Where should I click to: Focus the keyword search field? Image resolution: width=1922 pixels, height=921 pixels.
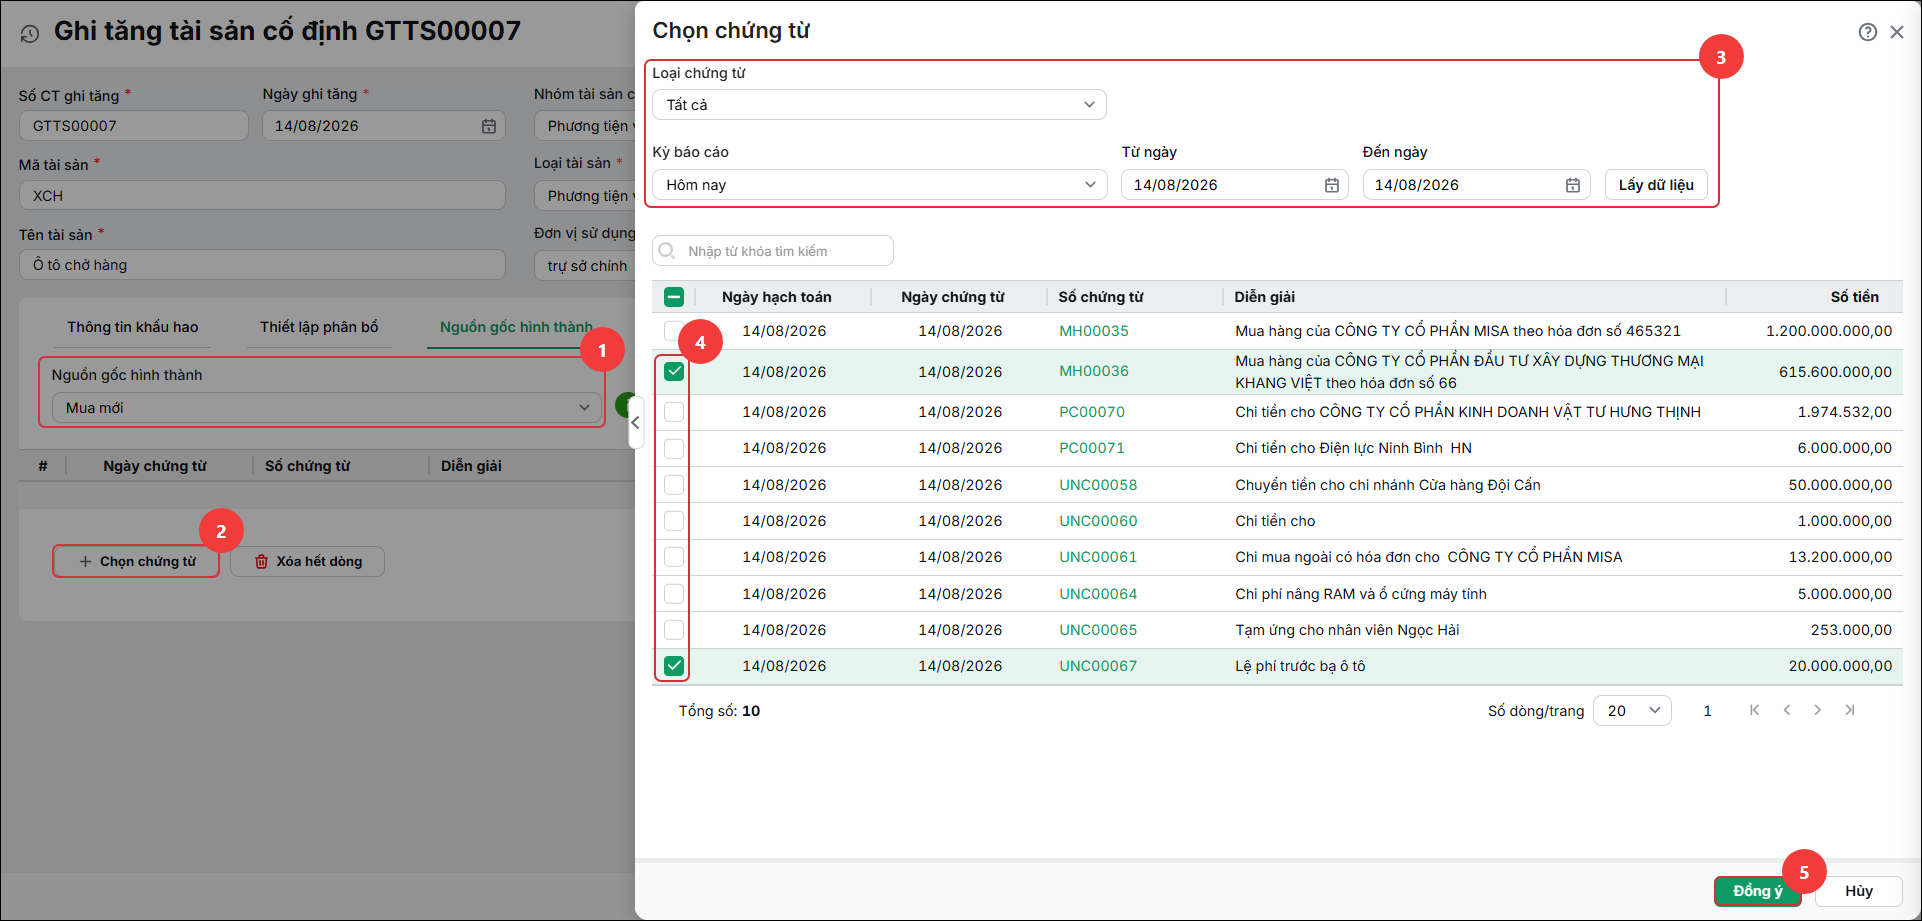coord(773,251)
